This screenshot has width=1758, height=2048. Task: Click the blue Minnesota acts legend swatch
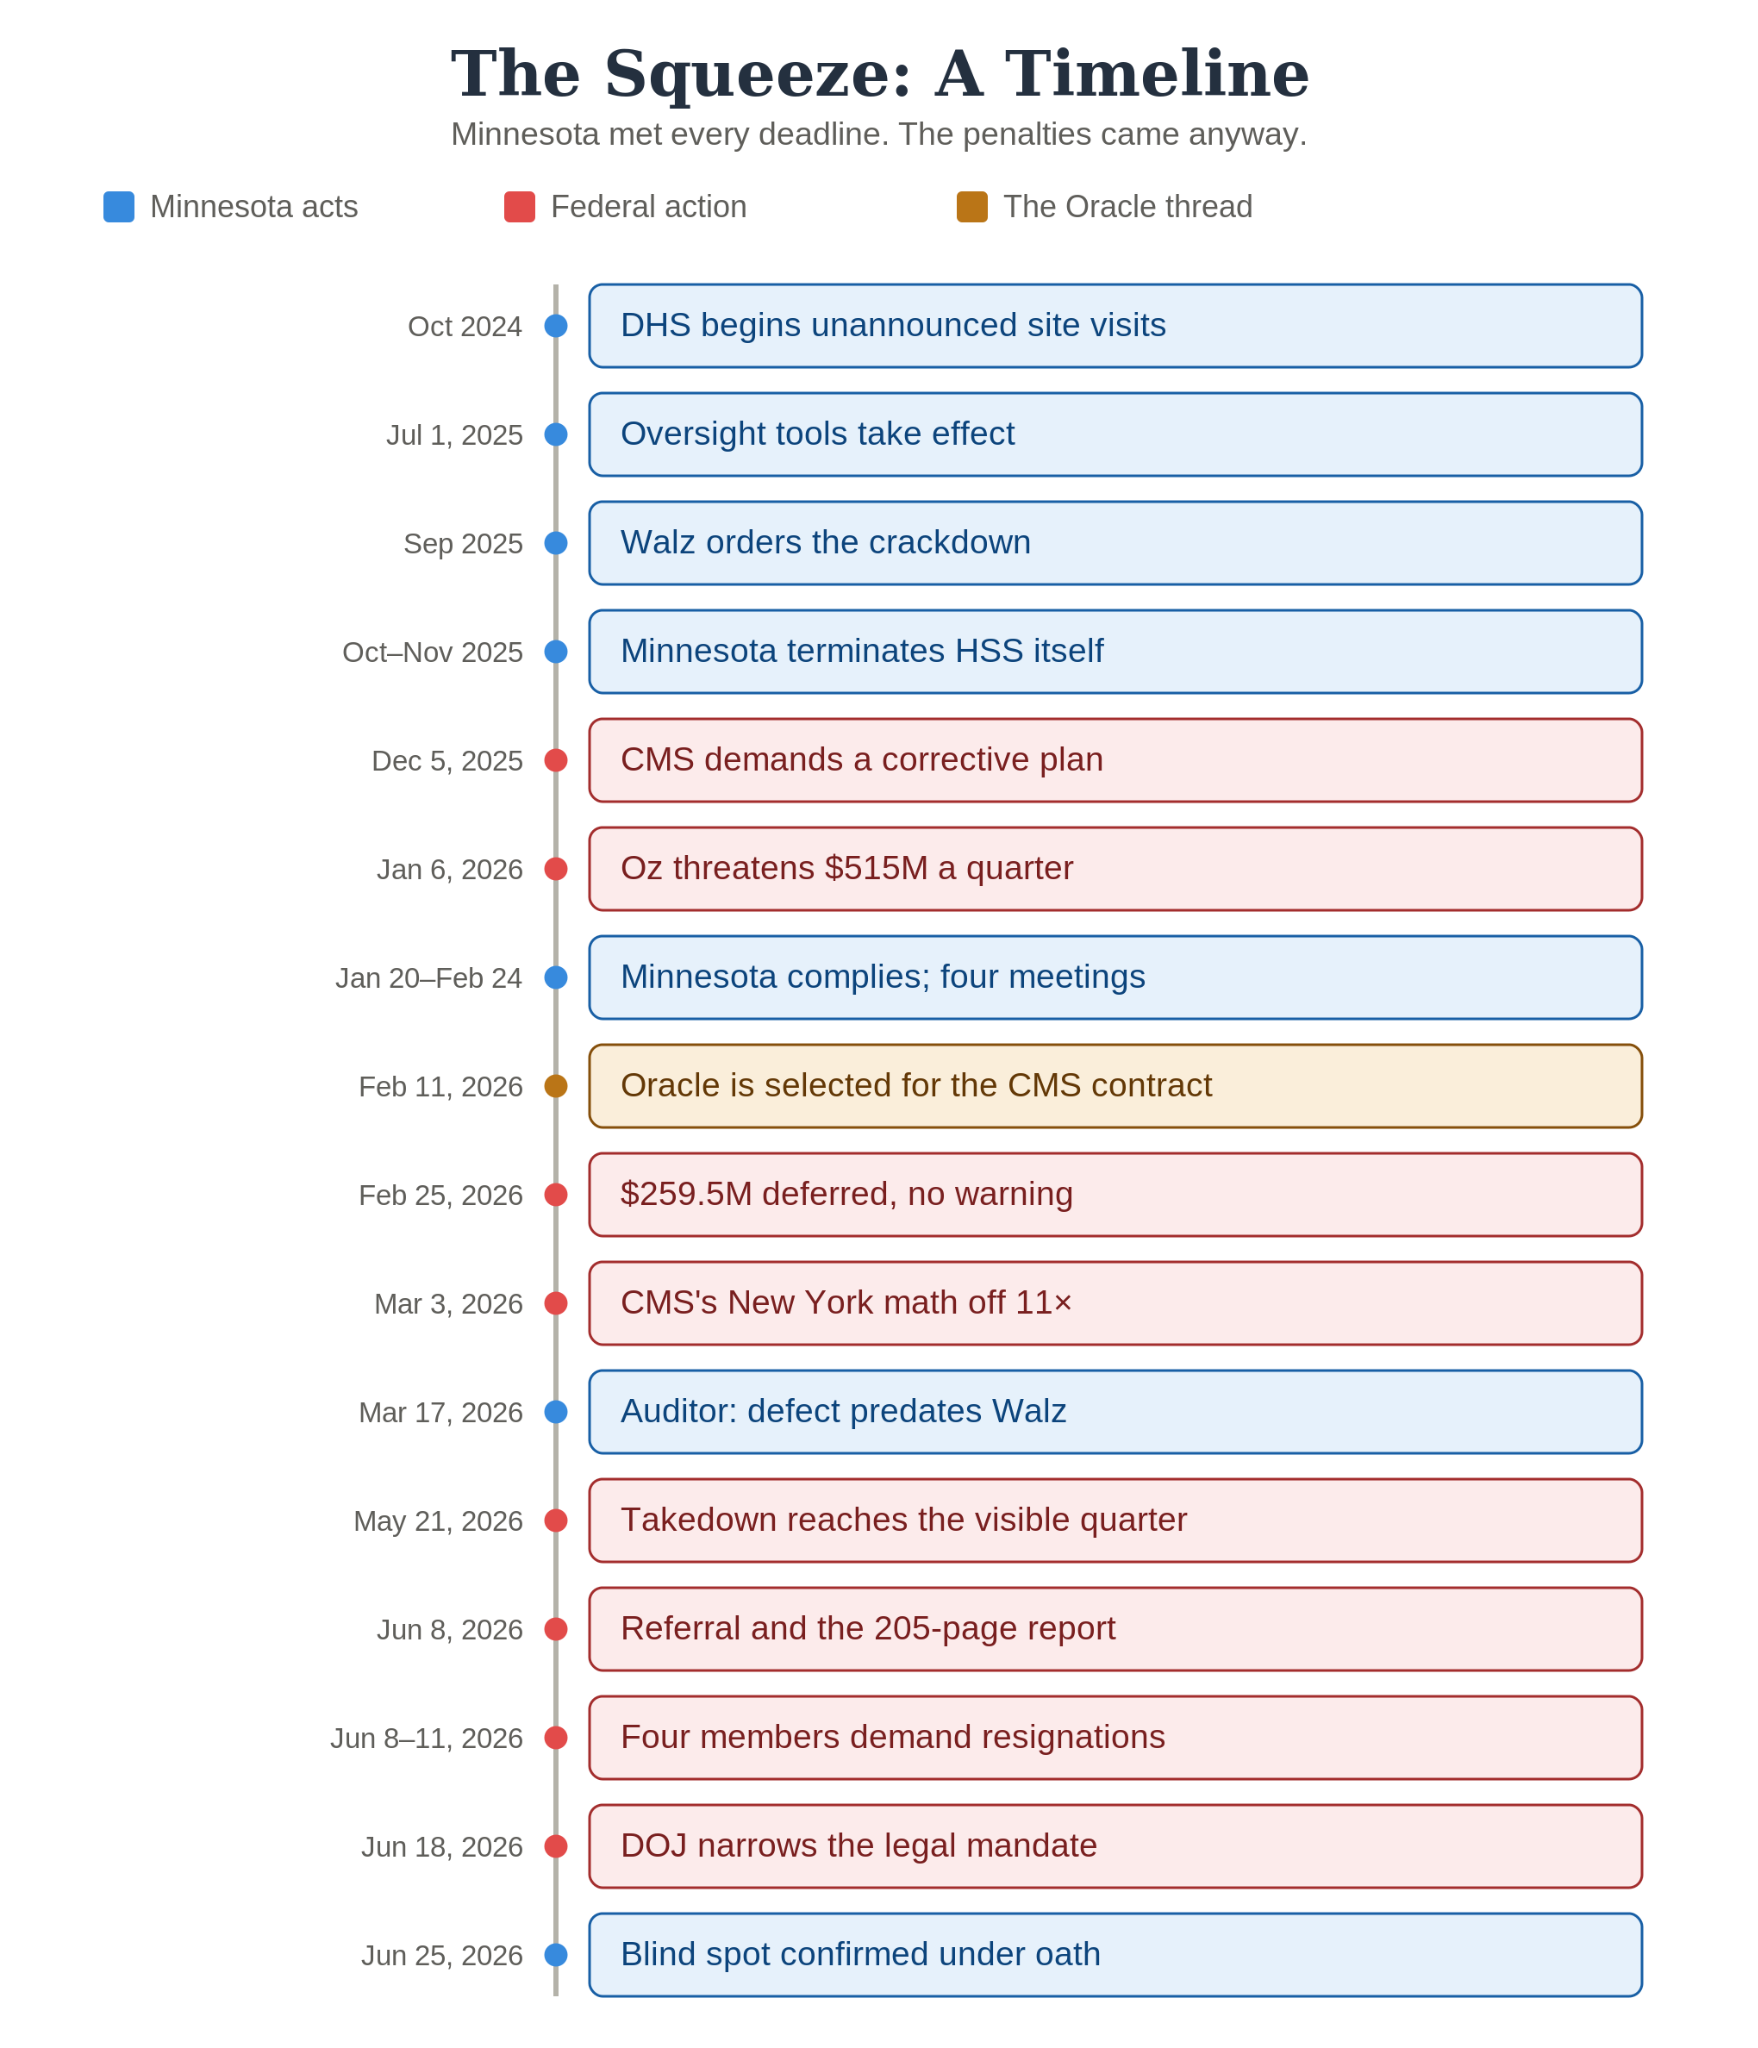[x=119, y=207]
